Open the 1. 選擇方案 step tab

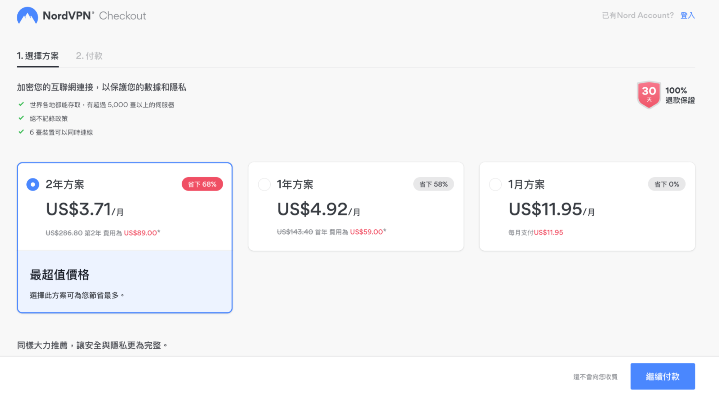[38, 56]
